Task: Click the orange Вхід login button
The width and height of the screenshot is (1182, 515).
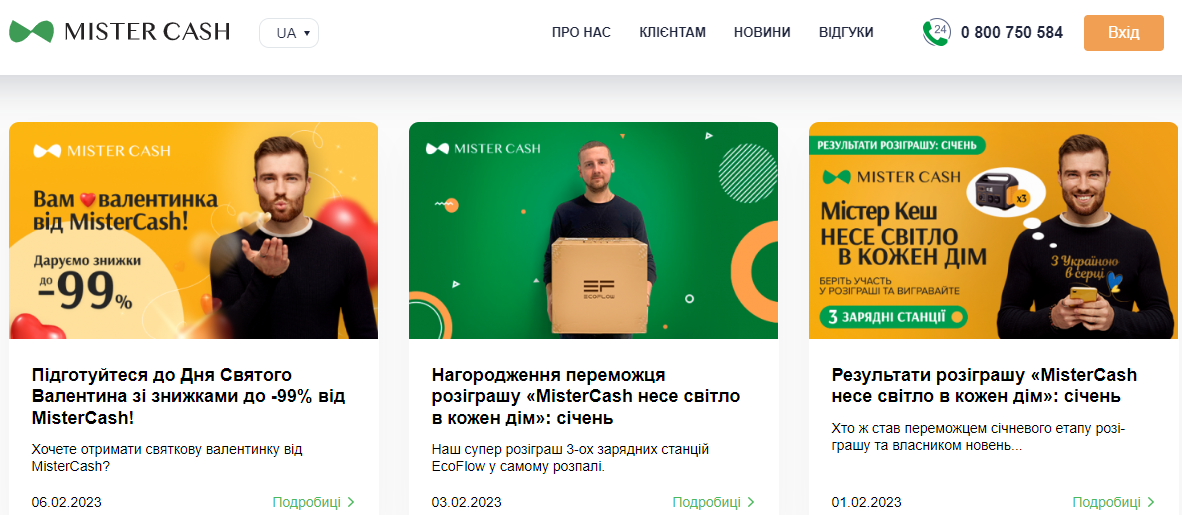Action: tap(1124, 32)
